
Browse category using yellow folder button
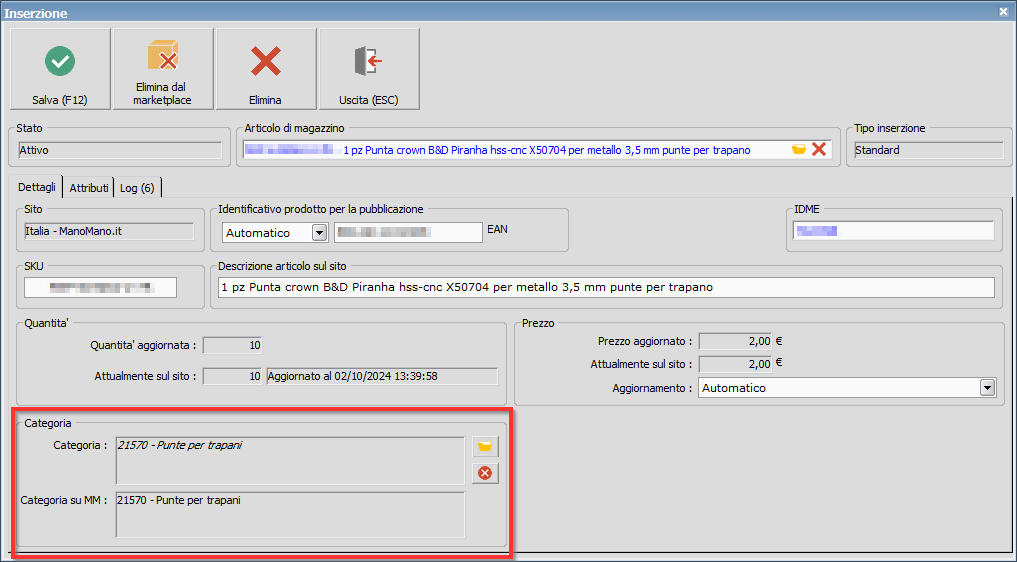[485, 447]
